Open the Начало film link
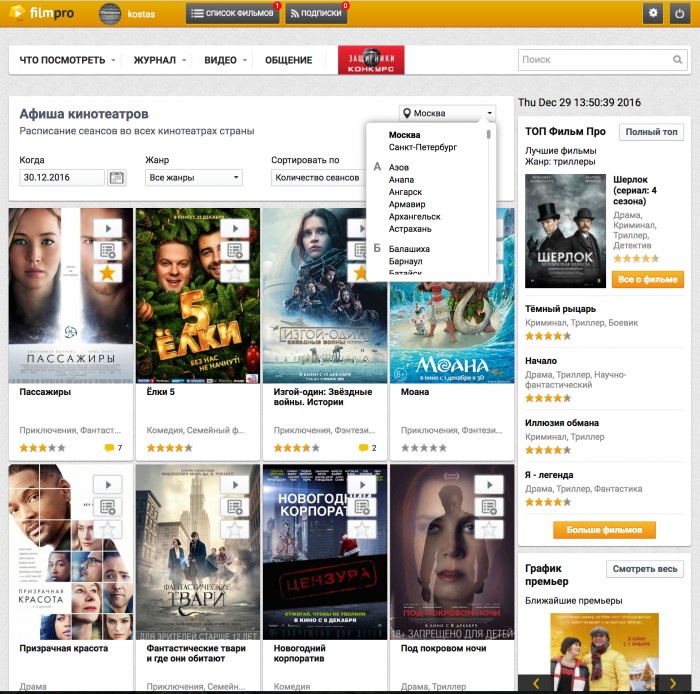700x694 pixels. coord(541,361)
